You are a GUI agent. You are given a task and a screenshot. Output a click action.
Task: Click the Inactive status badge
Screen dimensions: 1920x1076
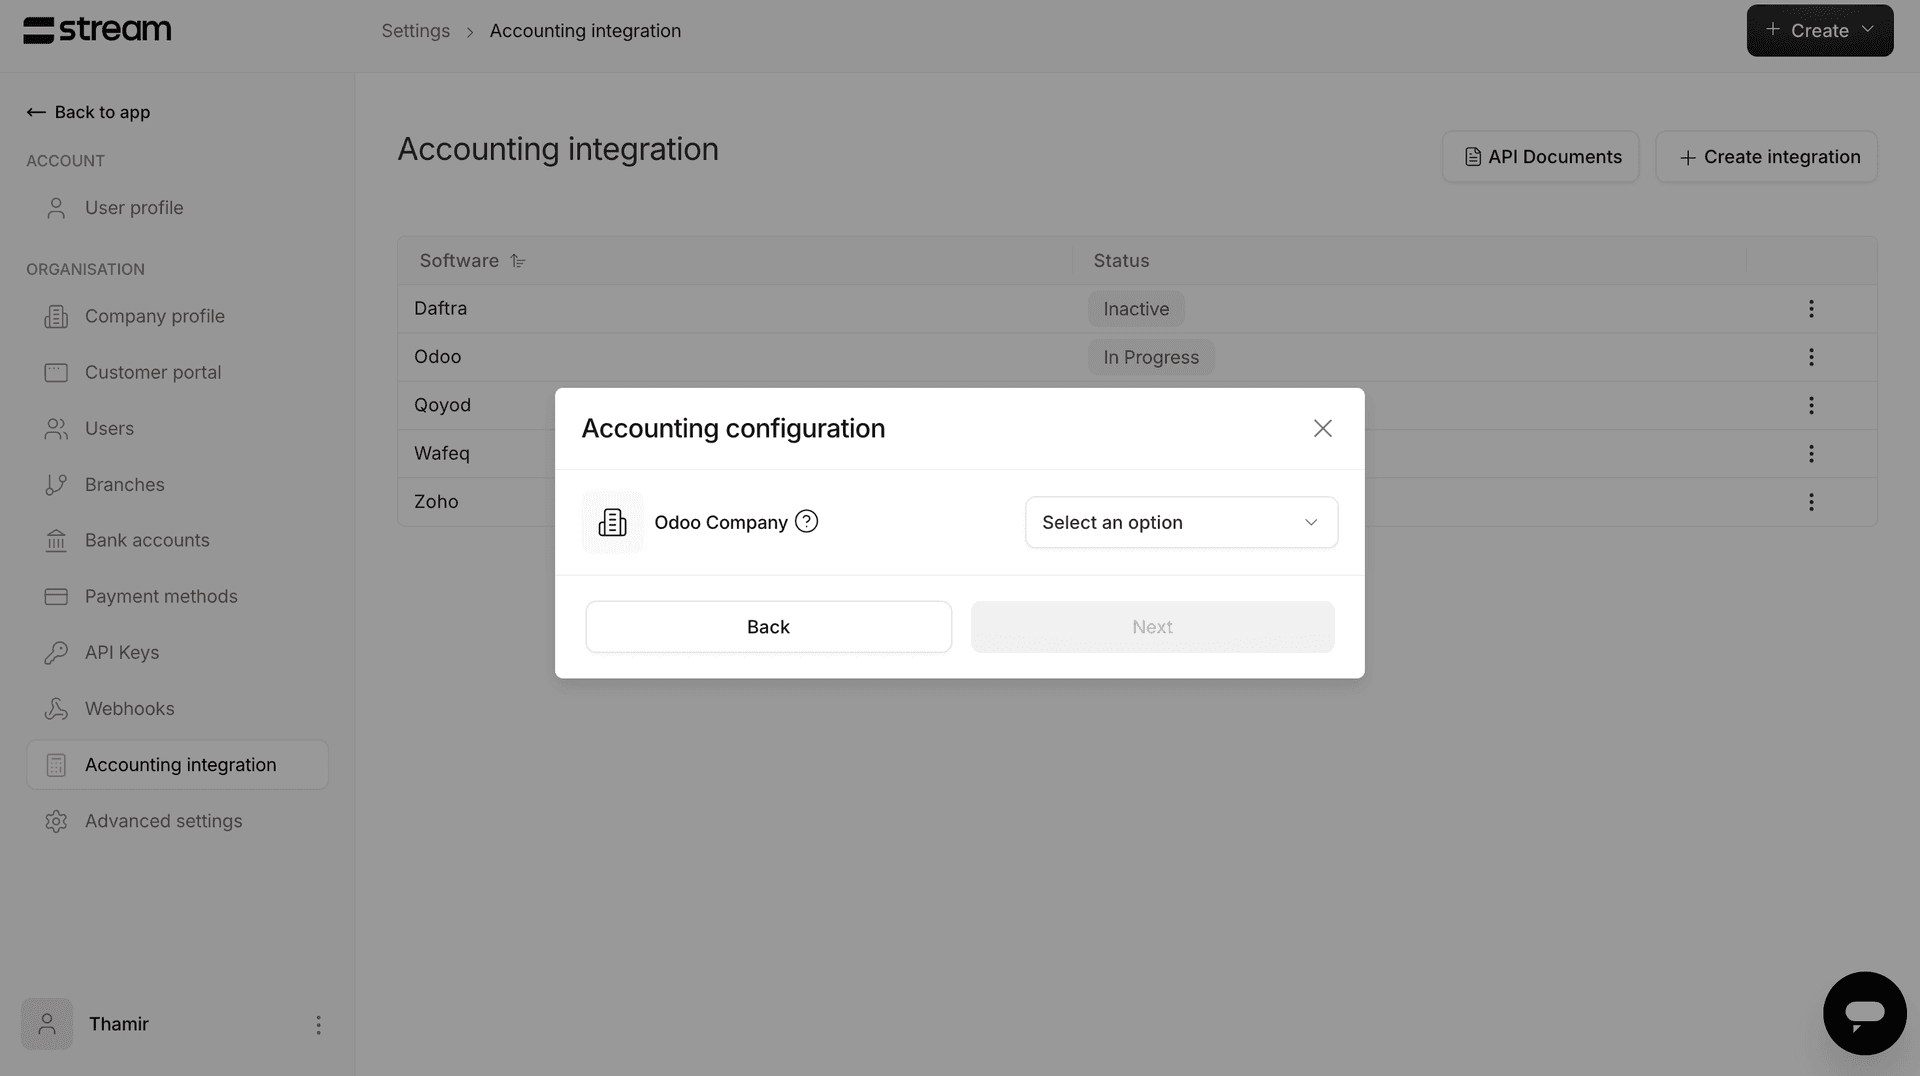(x=1136, y=309)
